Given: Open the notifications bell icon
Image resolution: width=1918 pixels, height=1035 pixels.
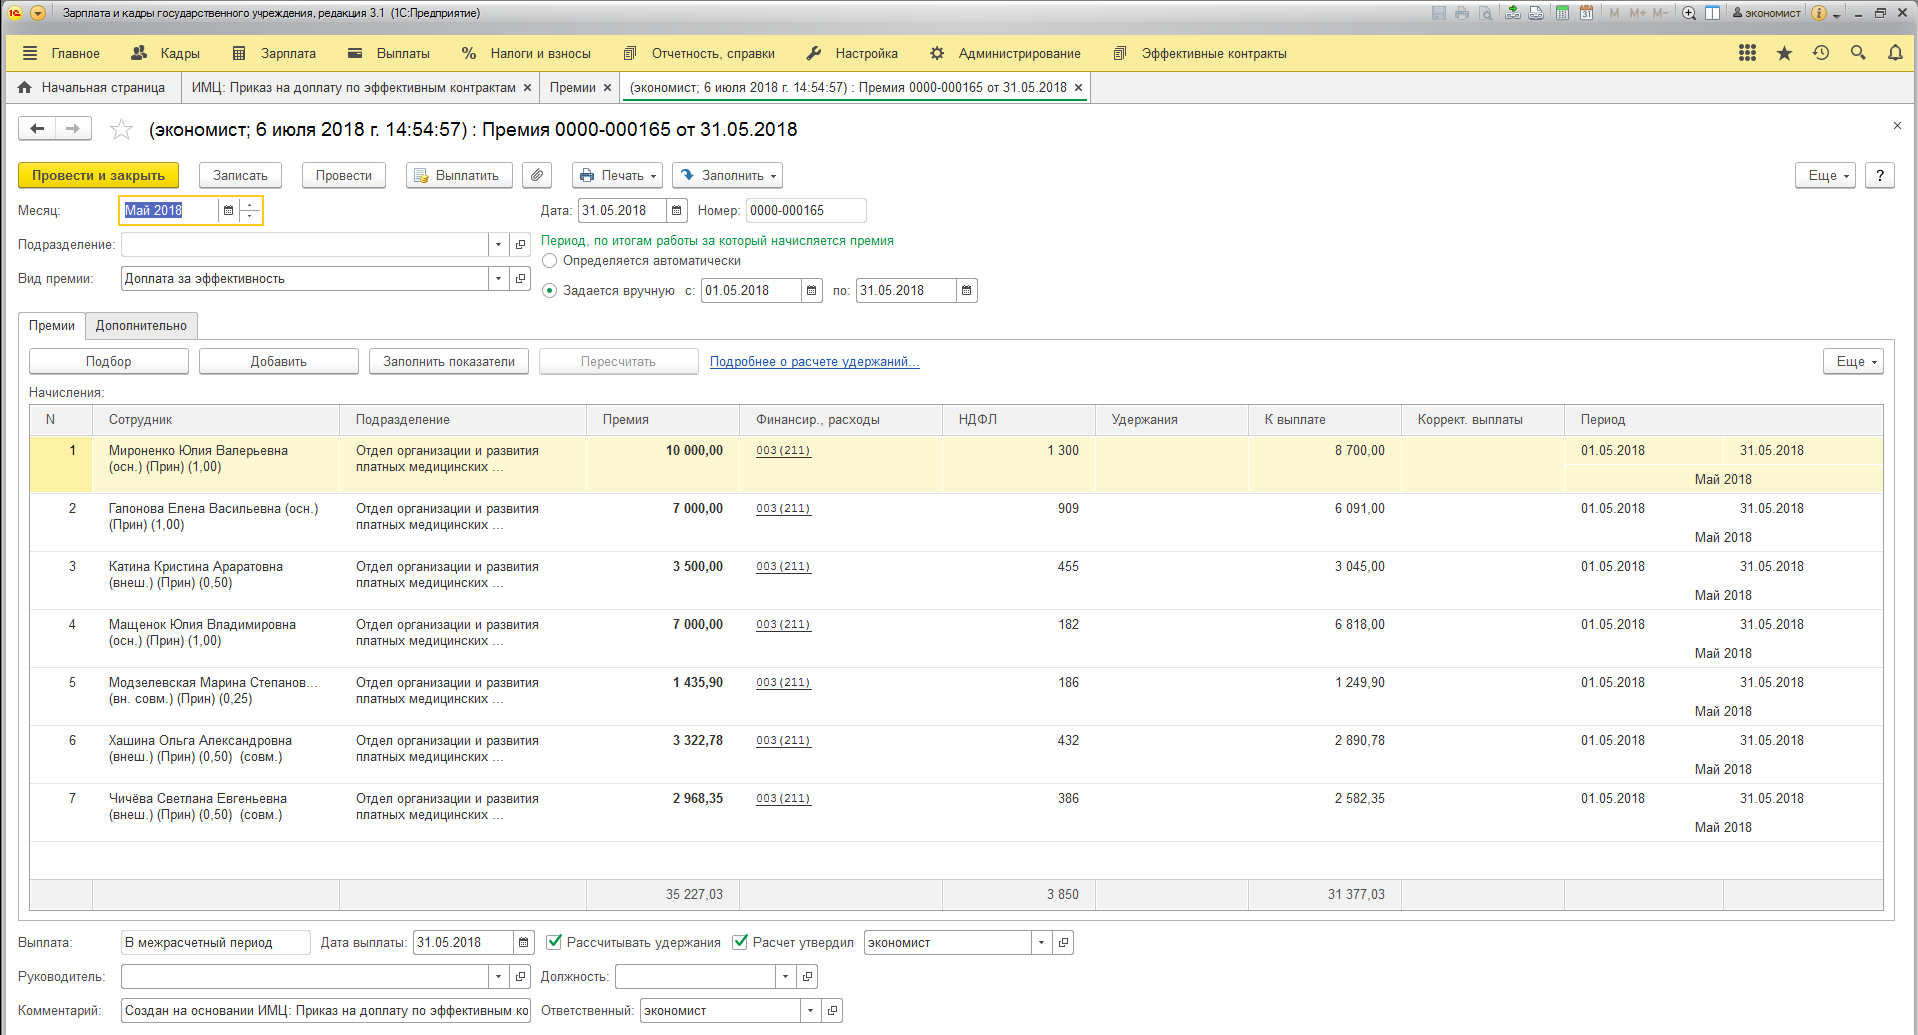Looking at the screenshot, I should tap(1894, 53).
